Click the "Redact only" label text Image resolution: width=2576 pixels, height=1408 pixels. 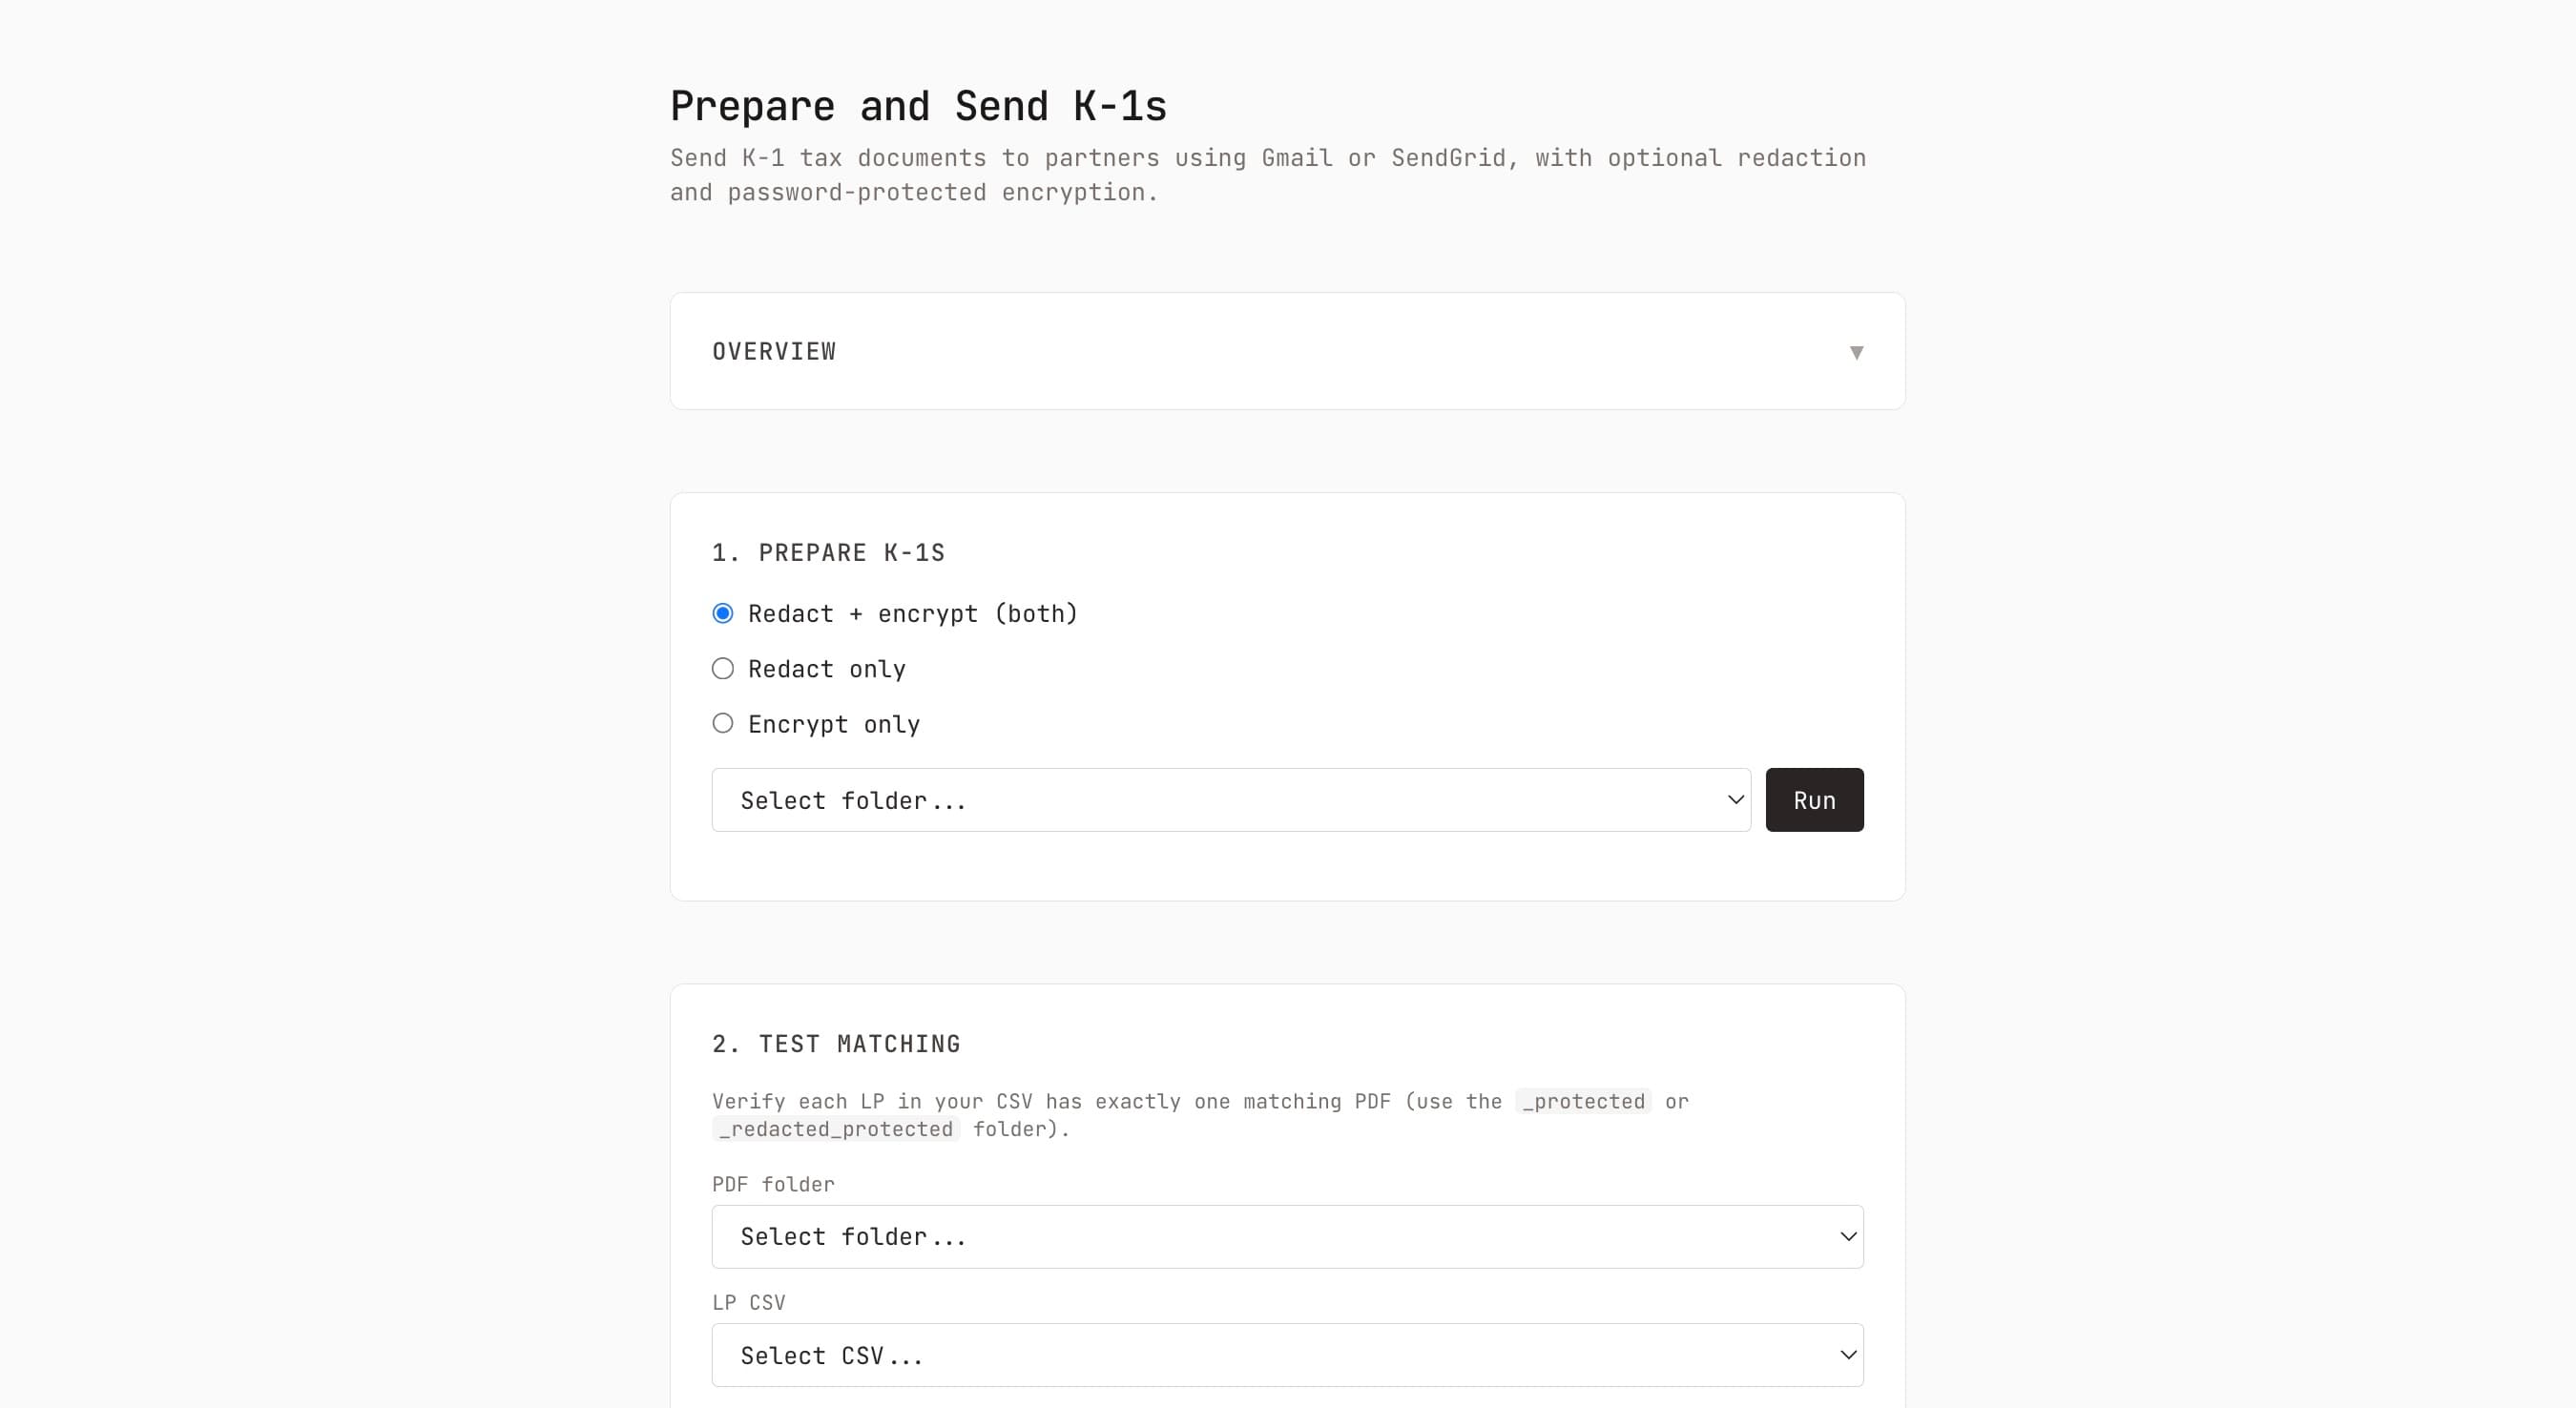click(826, 669)
